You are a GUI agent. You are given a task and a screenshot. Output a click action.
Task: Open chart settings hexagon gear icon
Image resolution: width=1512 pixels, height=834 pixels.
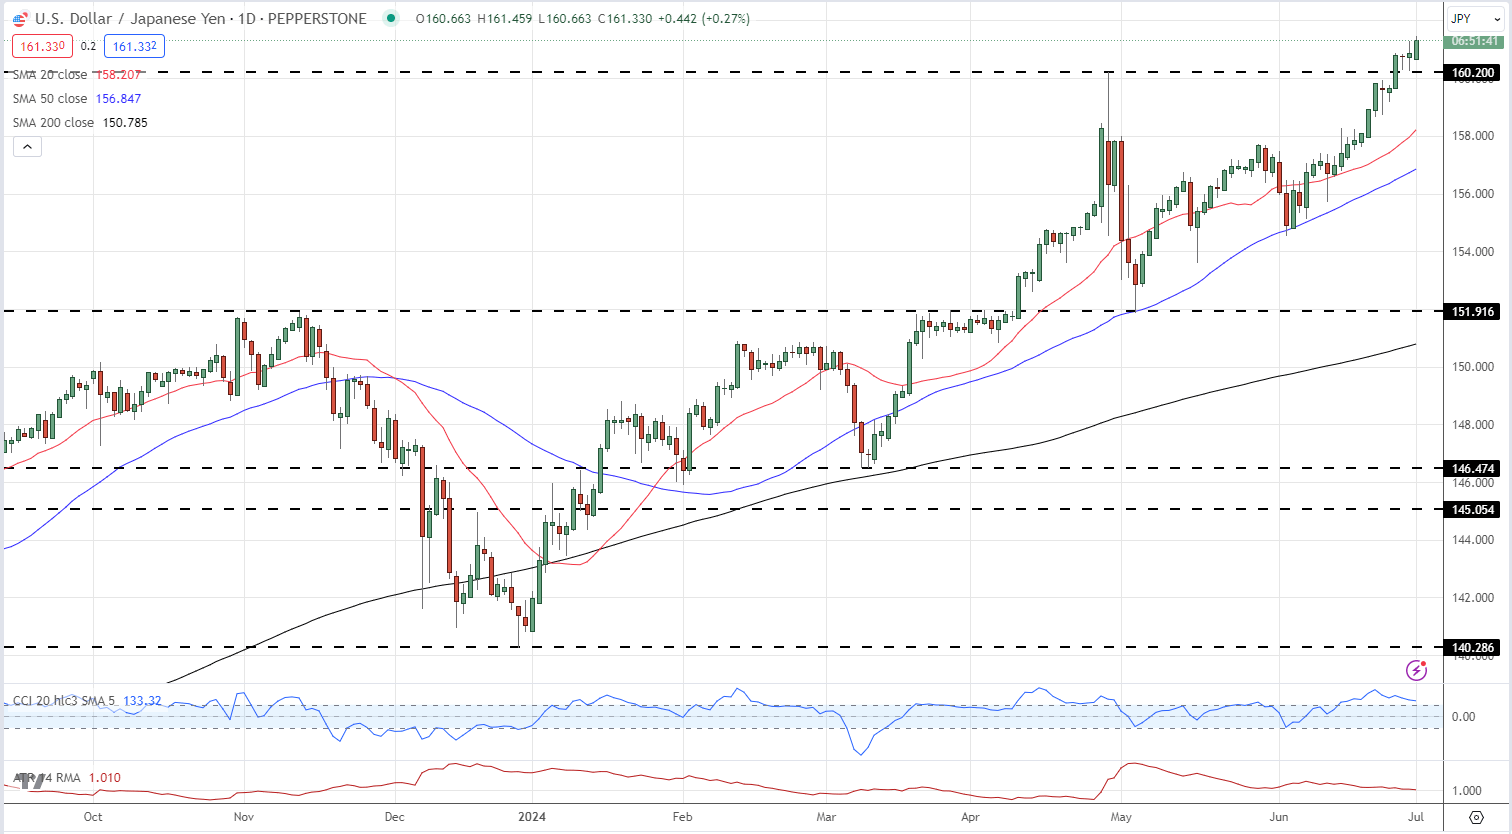click(1476, 817)
